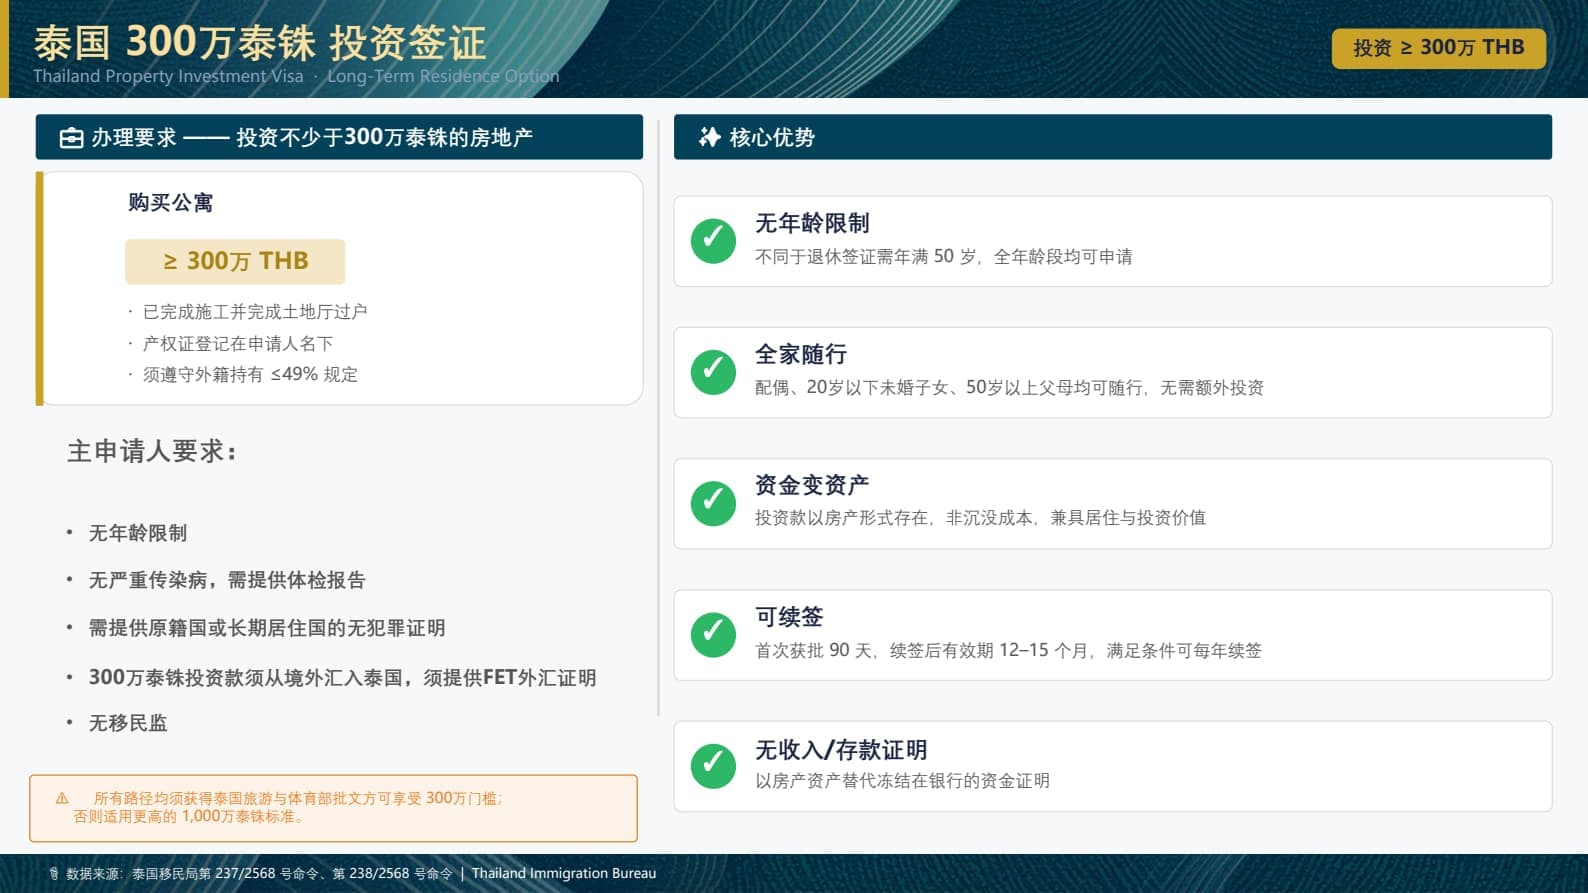The height and width of the screenshot is (893, 1588).
Task: Select the bullet 无移民监
Action: [x=128, y=723]
